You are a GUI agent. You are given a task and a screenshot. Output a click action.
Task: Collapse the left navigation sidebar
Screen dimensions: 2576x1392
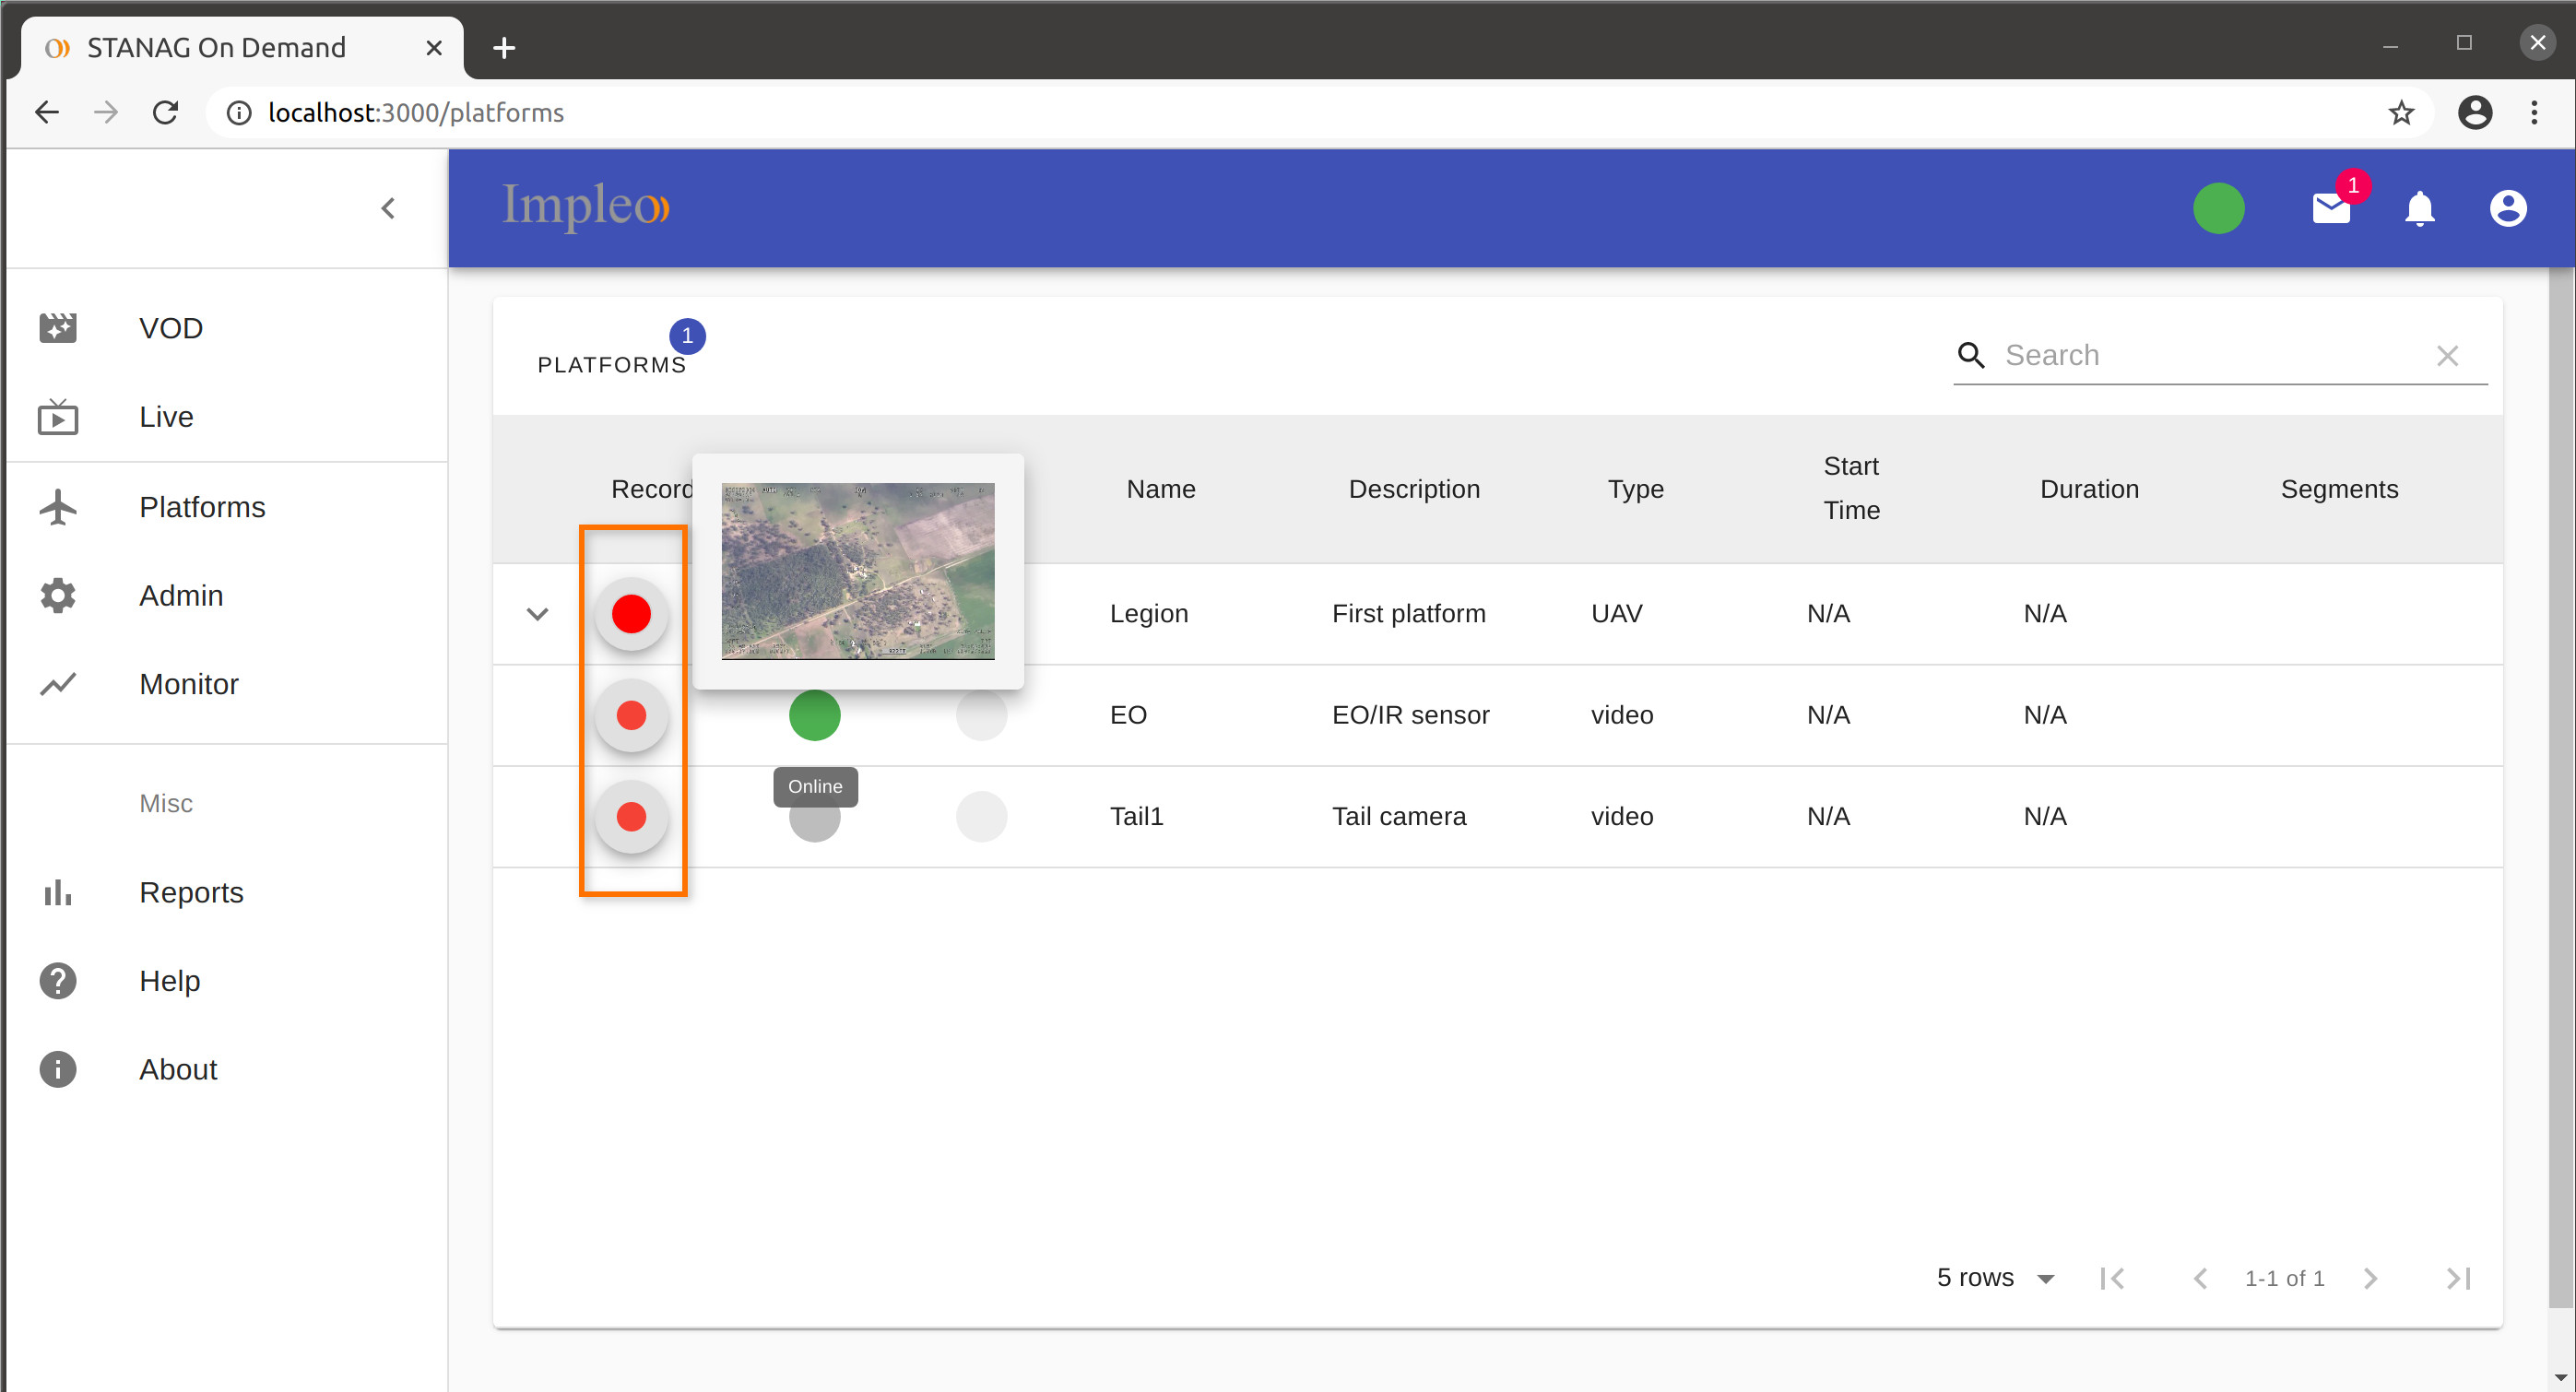(x=389, y=208)
